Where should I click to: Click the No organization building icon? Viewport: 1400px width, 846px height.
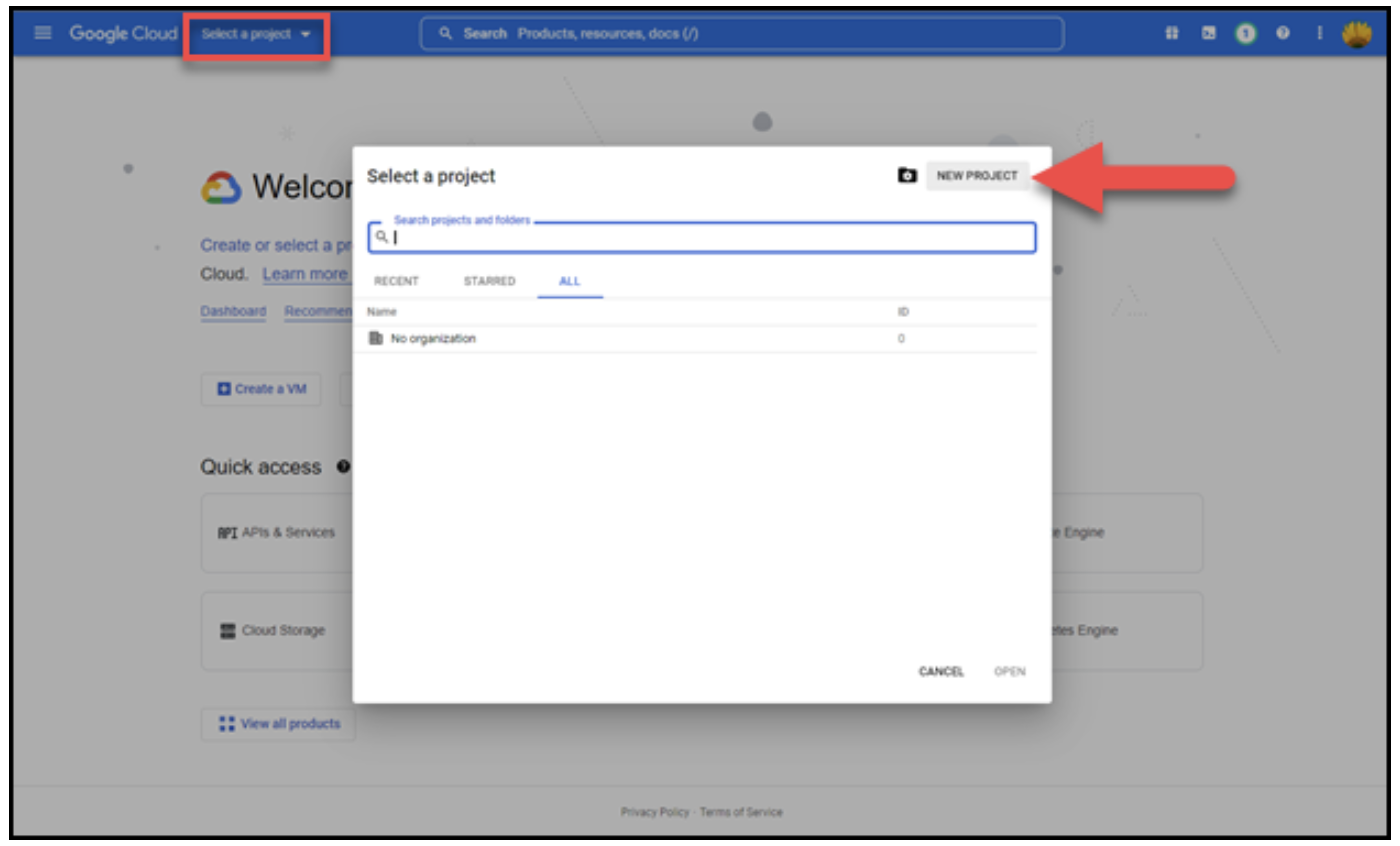click(376, 339)
